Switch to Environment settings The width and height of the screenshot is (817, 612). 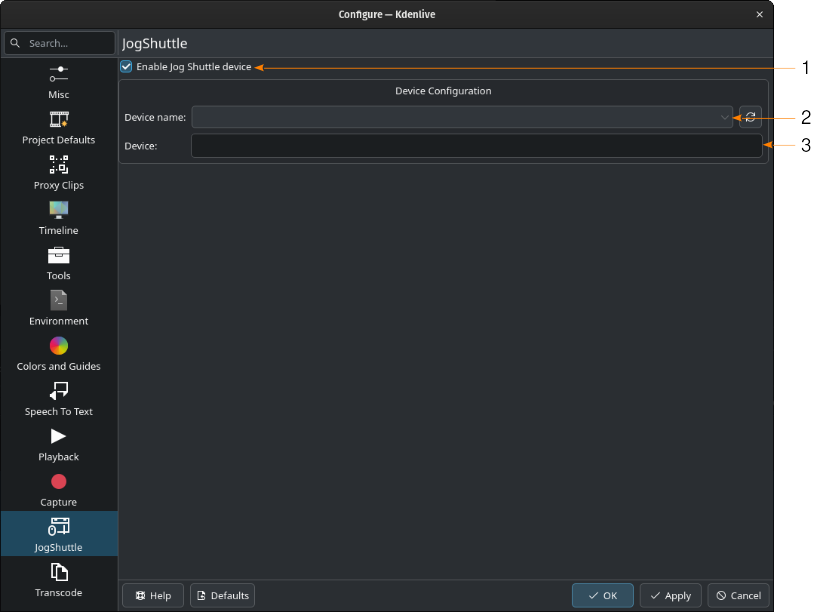59,308
